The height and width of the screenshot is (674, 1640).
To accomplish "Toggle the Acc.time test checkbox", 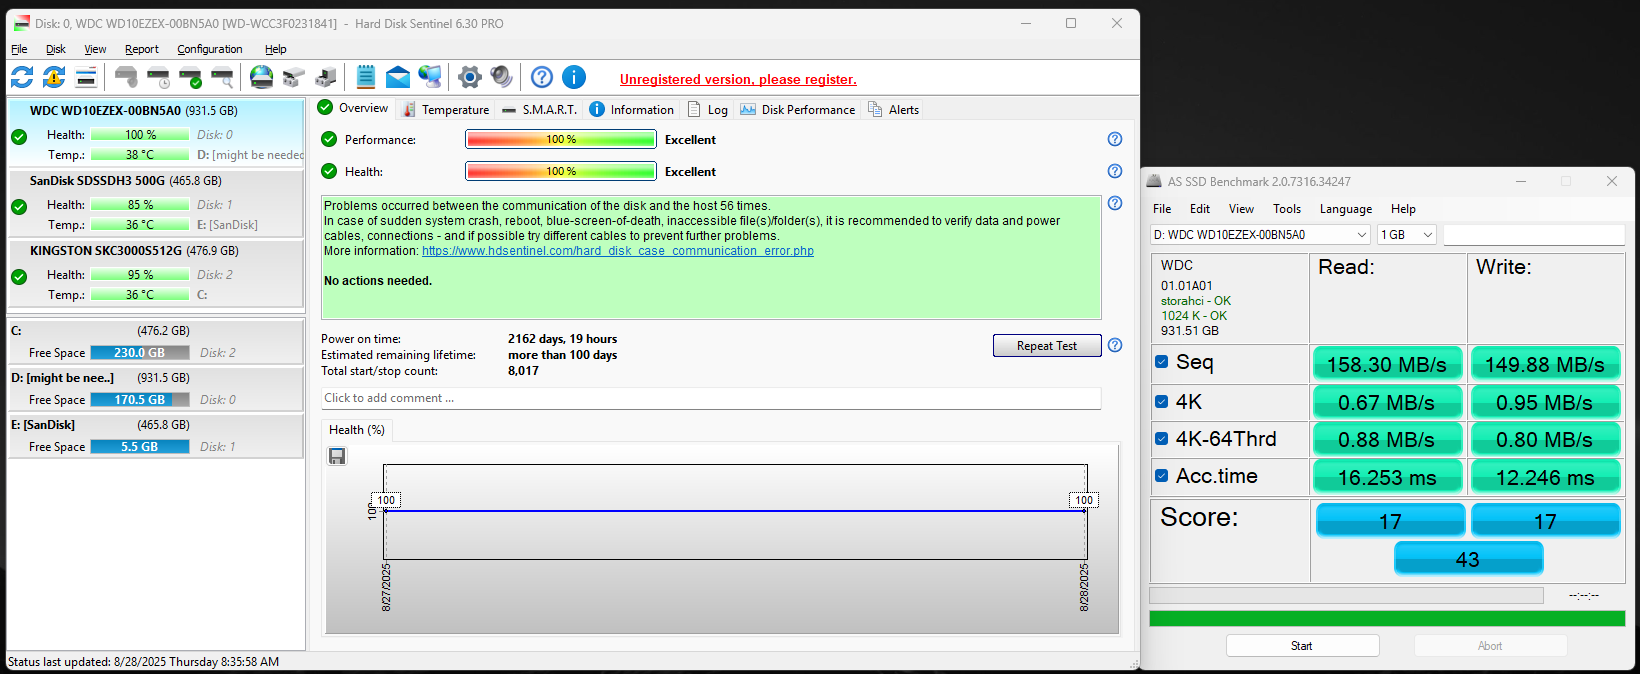I will [x=1161, y=476].
